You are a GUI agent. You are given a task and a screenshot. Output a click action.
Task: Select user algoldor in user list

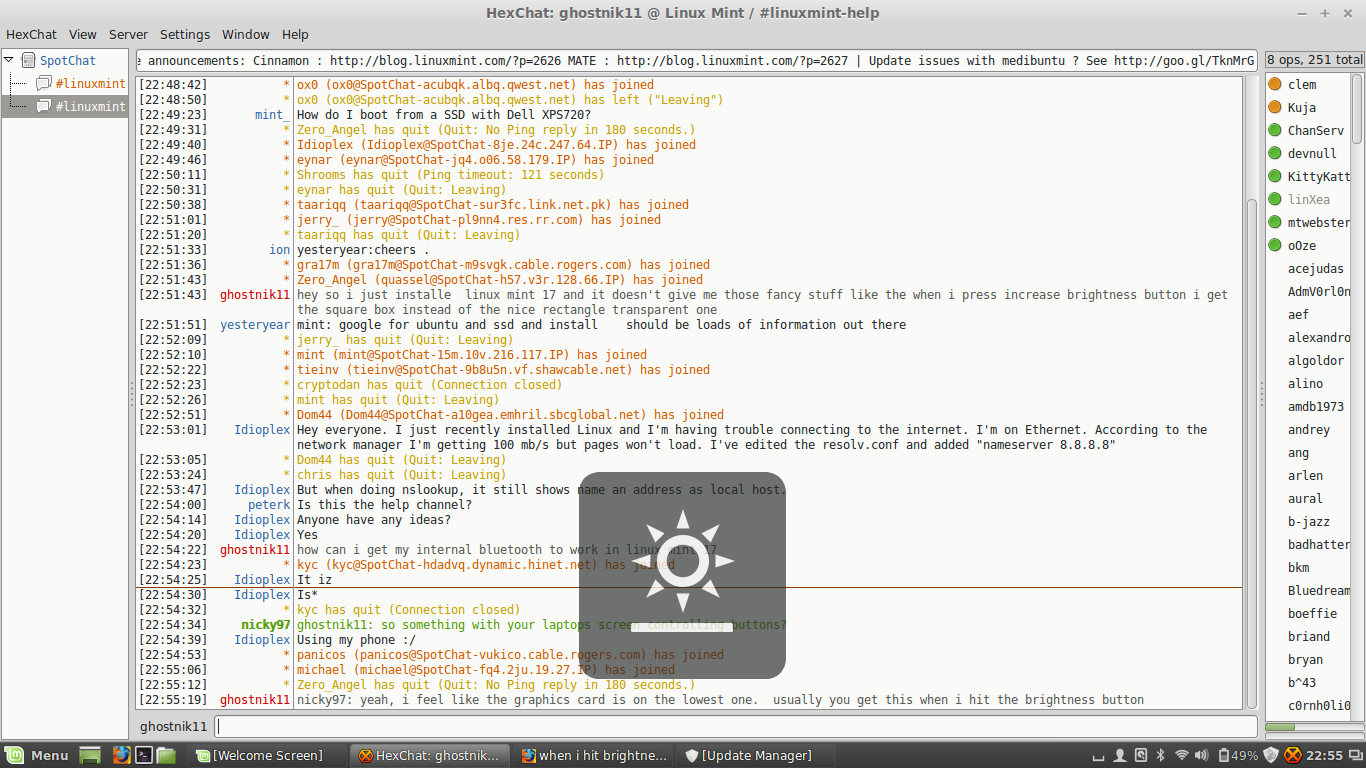click(x=1316, y=361)
